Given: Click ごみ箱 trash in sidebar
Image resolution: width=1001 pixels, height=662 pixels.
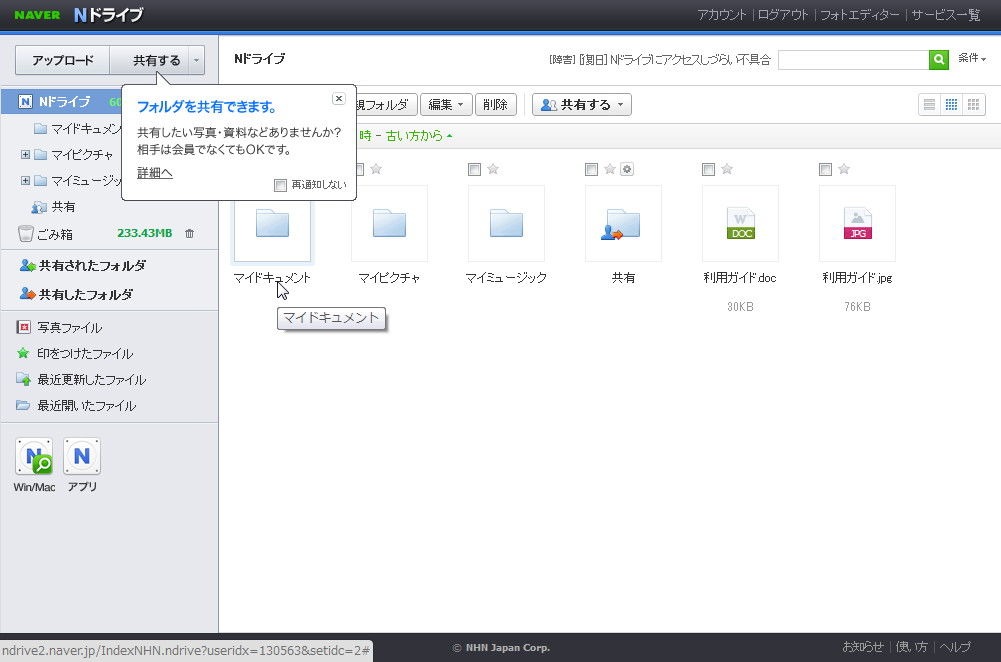Looking at the screenshot, I should tap(54, 234).
